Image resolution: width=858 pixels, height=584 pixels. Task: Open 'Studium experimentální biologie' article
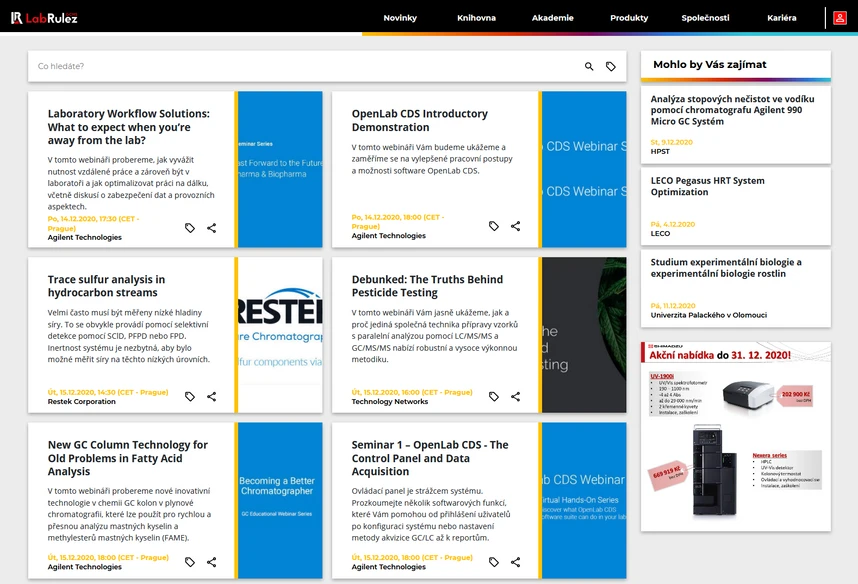click(x=726, y=268)
